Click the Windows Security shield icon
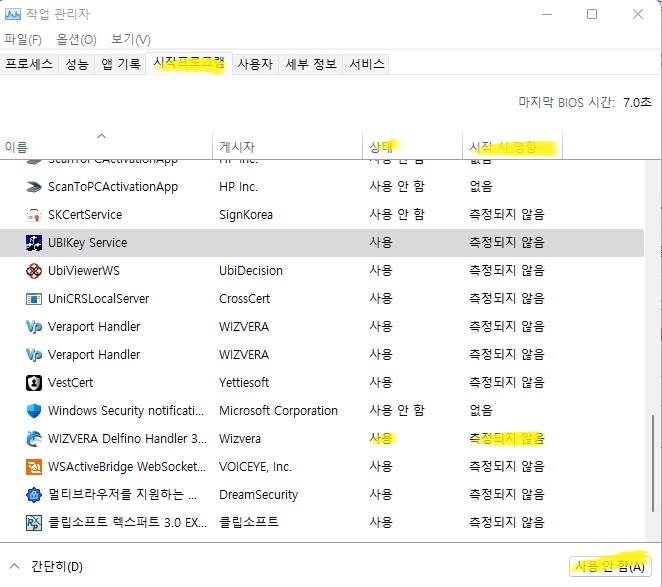This screenshot has width=662, height=587. pos(34,410)
